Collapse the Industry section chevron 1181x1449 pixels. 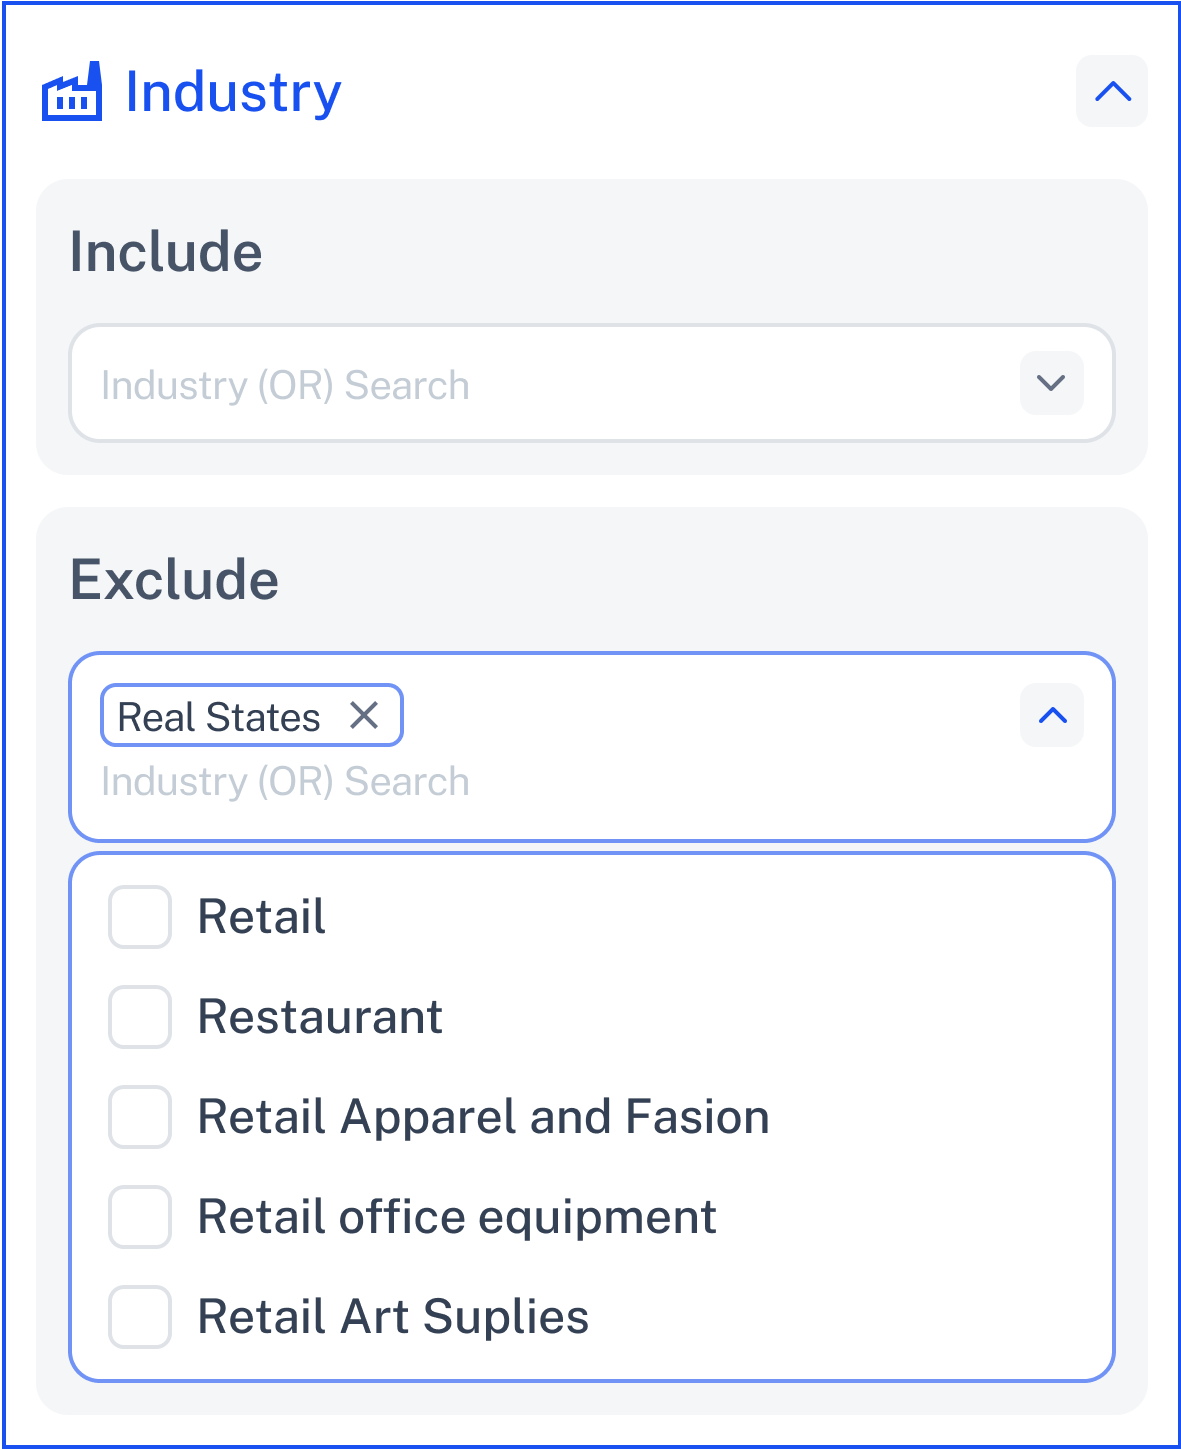(1112, 91)
